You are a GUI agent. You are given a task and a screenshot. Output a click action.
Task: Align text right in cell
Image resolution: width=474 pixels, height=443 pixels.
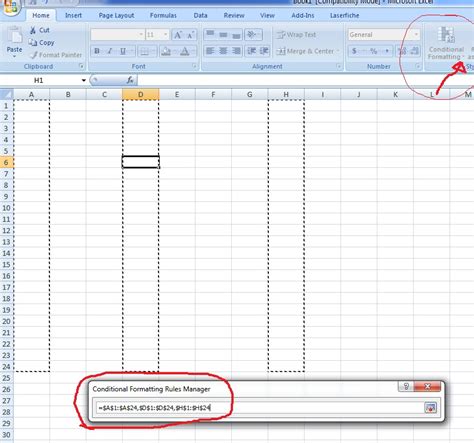pyautogui.click(x=236, y=51)
